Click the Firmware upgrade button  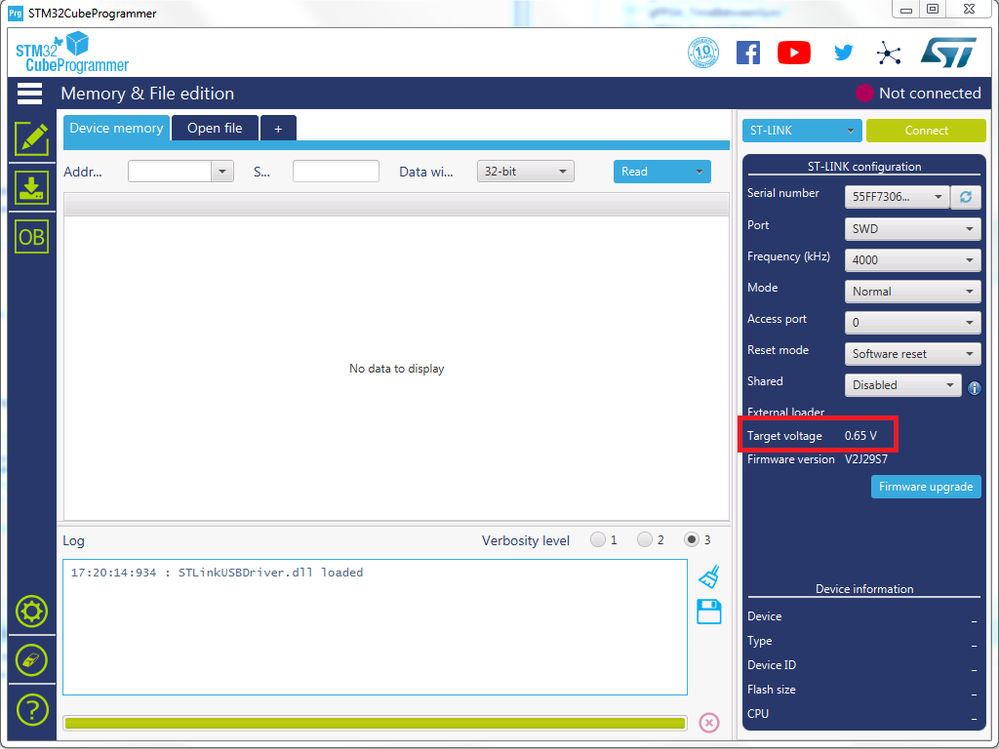926,487
